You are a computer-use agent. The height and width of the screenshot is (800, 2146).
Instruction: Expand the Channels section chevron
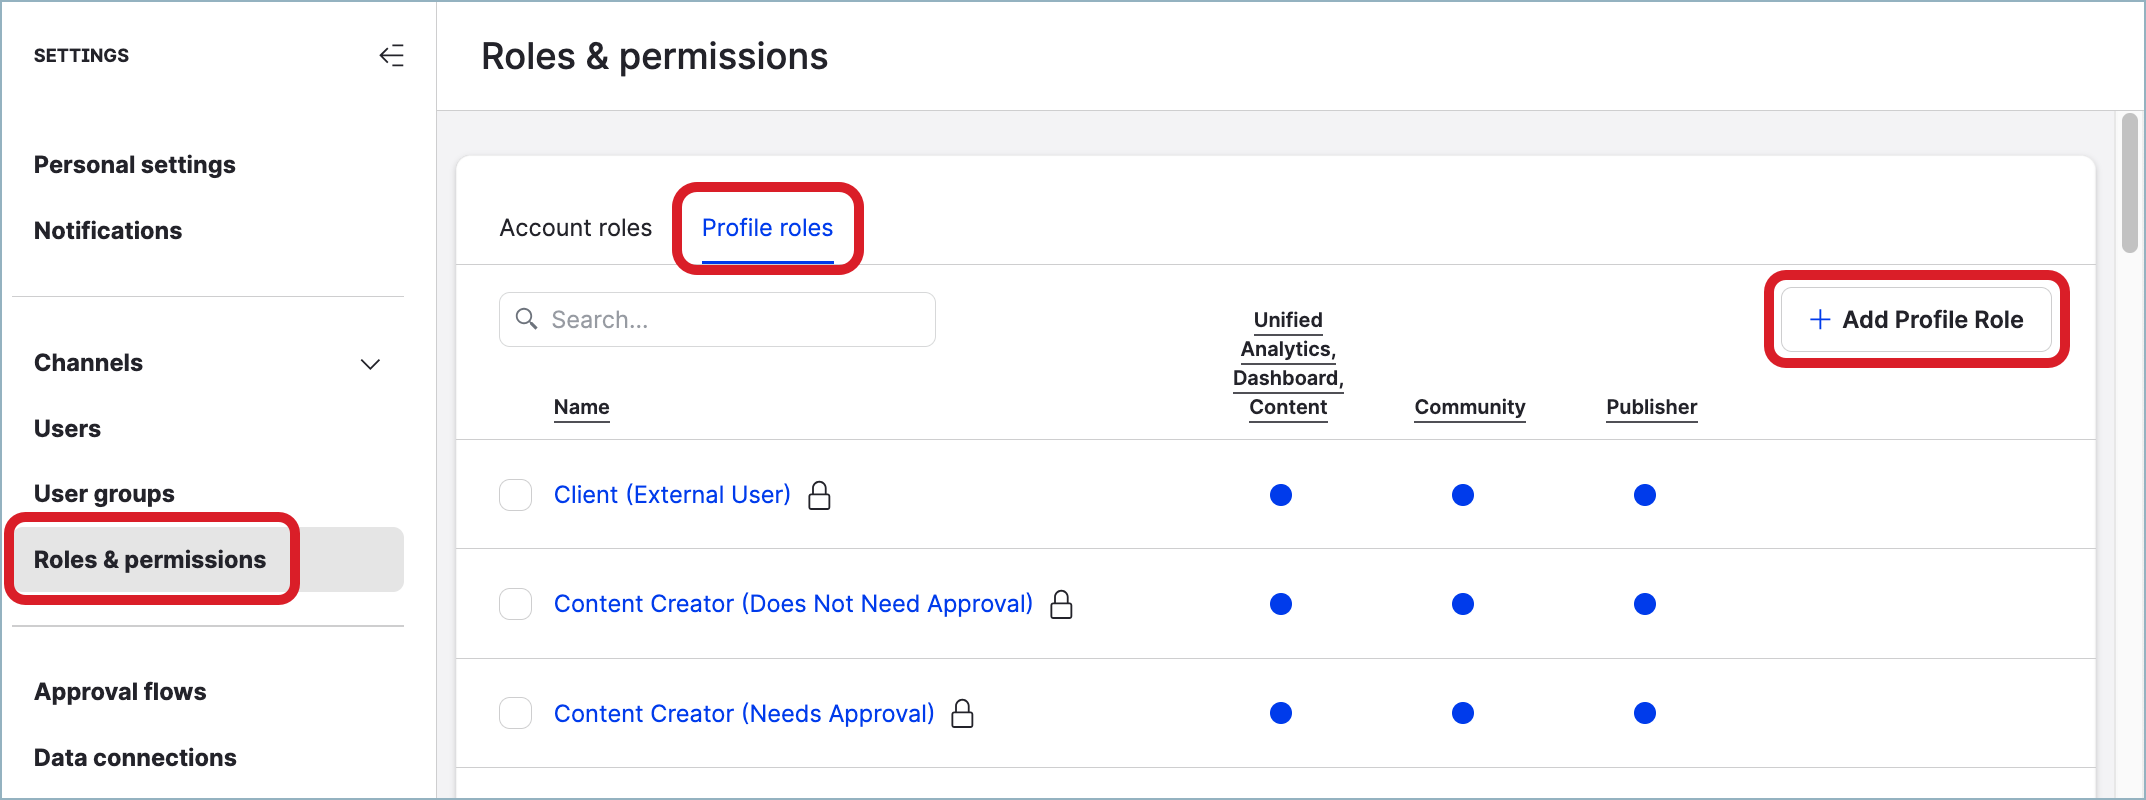click(x=370, y=364)
